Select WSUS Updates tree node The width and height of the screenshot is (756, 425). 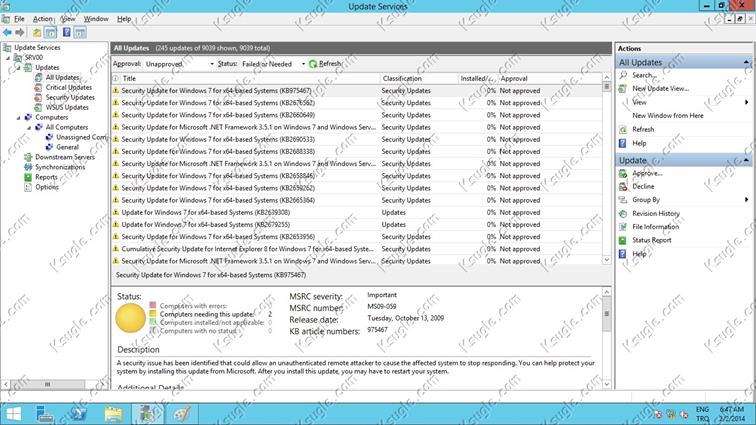[x=67, y=107]
